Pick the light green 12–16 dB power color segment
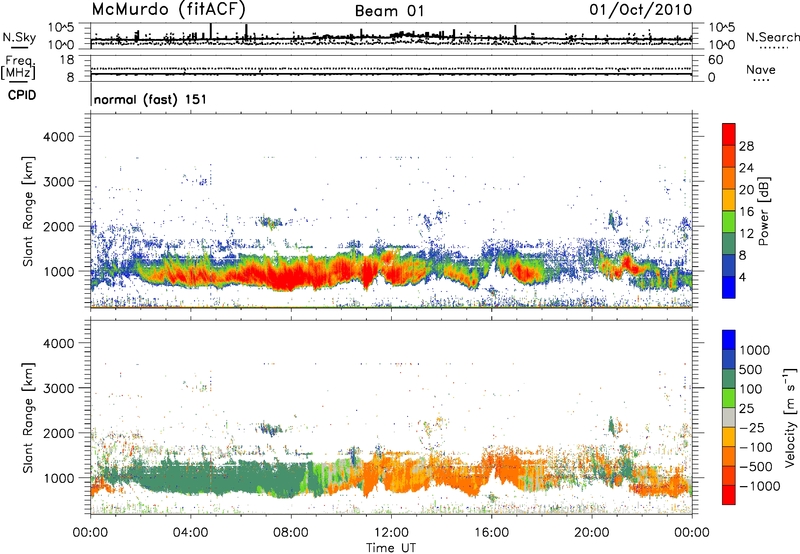The height and width of the screenshot is (554, 800). coord(729,222)
